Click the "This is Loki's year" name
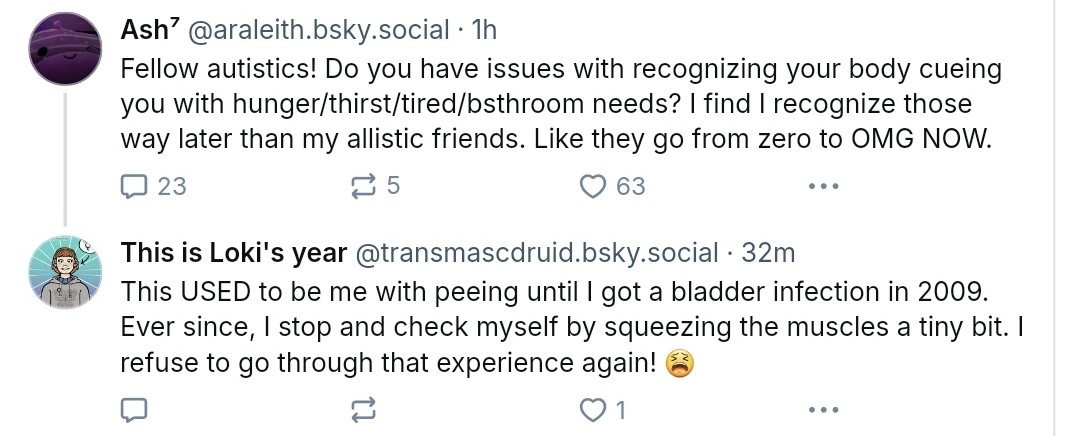 pyautogui.click(x=235, y=253)
